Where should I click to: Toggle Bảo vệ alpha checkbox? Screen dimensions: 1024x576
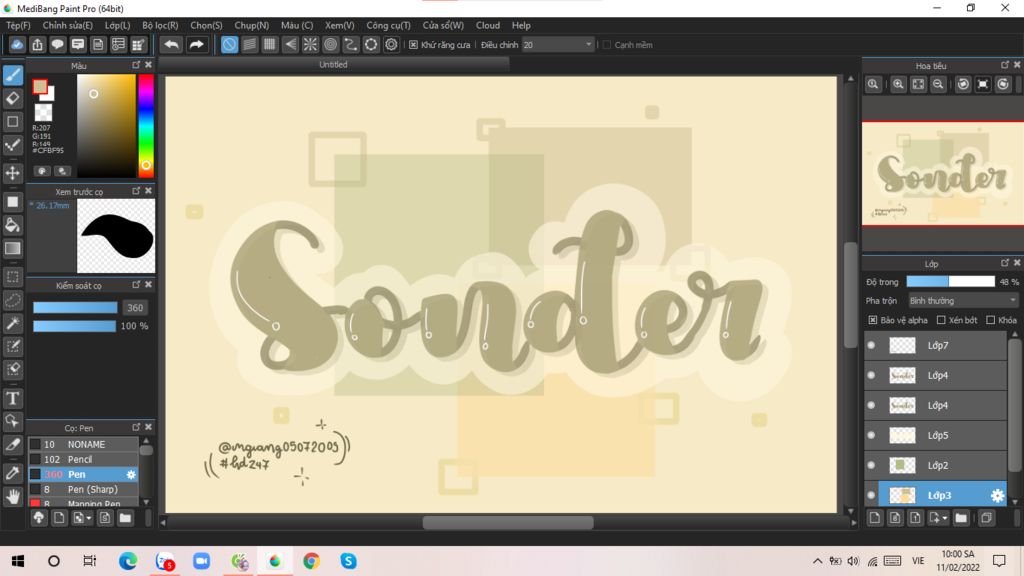pos(872,320)
